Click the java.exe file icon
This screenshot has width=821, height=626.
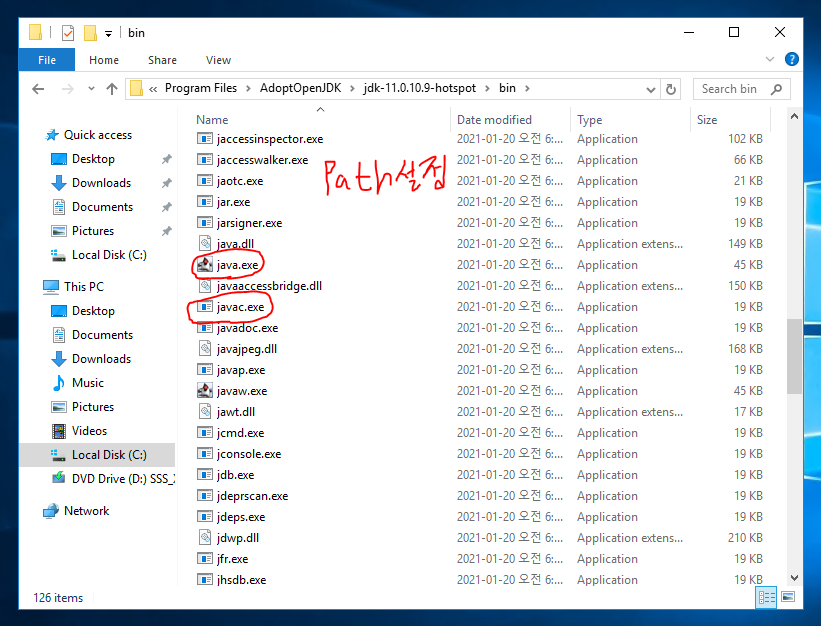205,265
